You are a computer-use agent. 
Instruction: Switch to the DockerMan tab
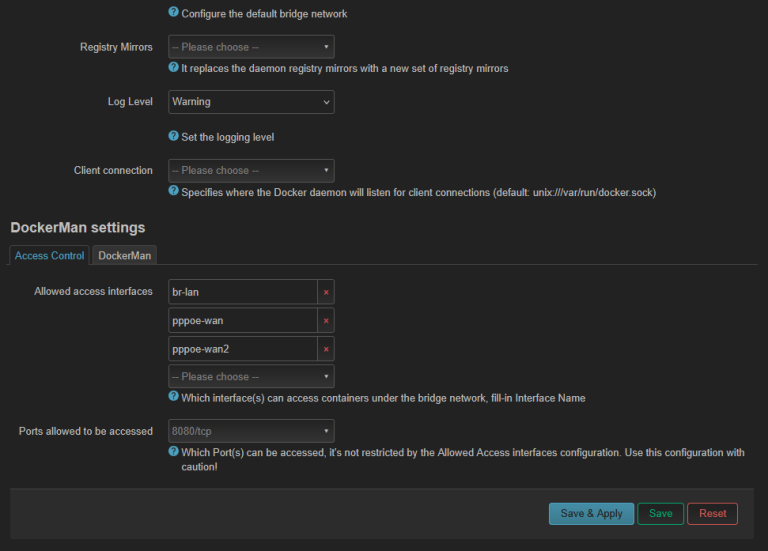(x=125, y=256)
